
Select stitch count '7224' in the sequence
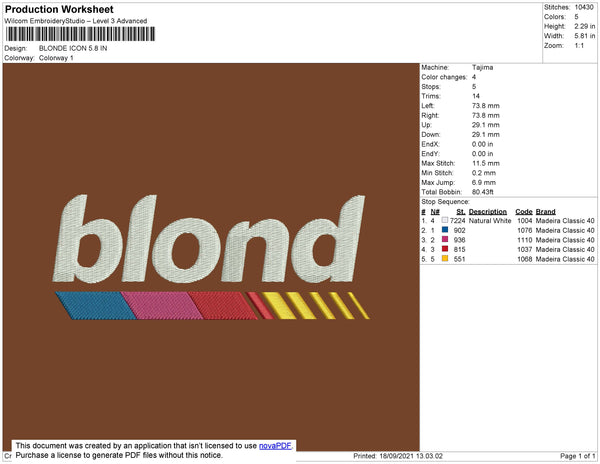click(458, 221)
